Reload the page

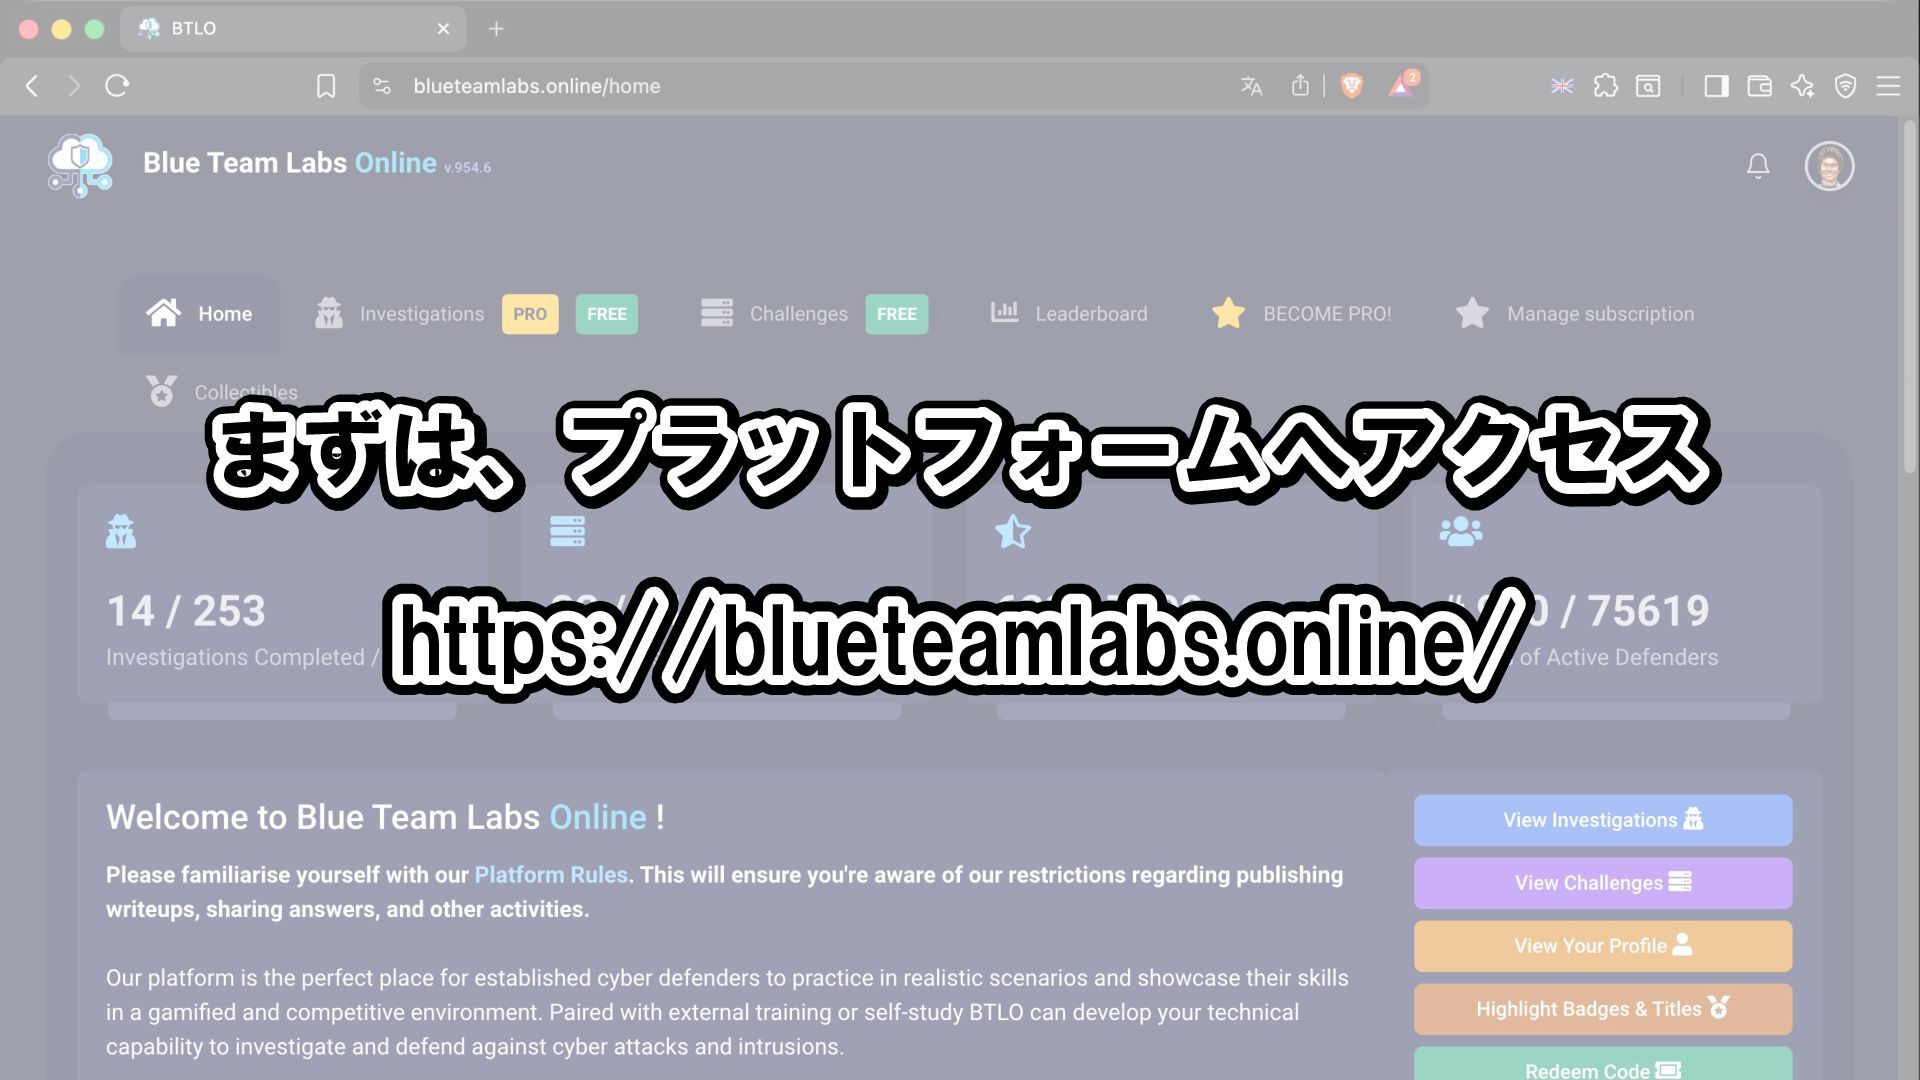pyautogui.click(x=117, y=86)
